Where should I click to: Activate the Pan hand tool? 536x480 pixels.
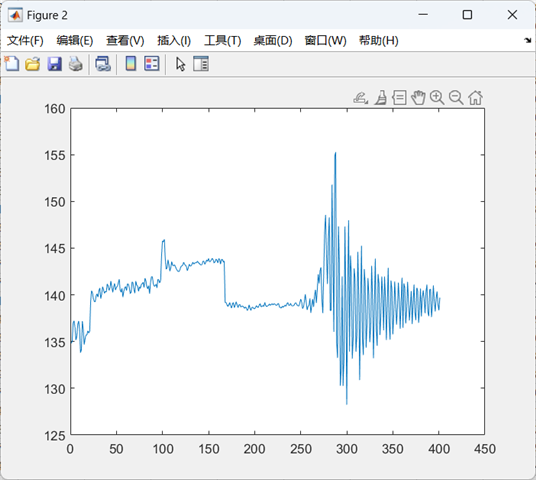coord(418,98)
